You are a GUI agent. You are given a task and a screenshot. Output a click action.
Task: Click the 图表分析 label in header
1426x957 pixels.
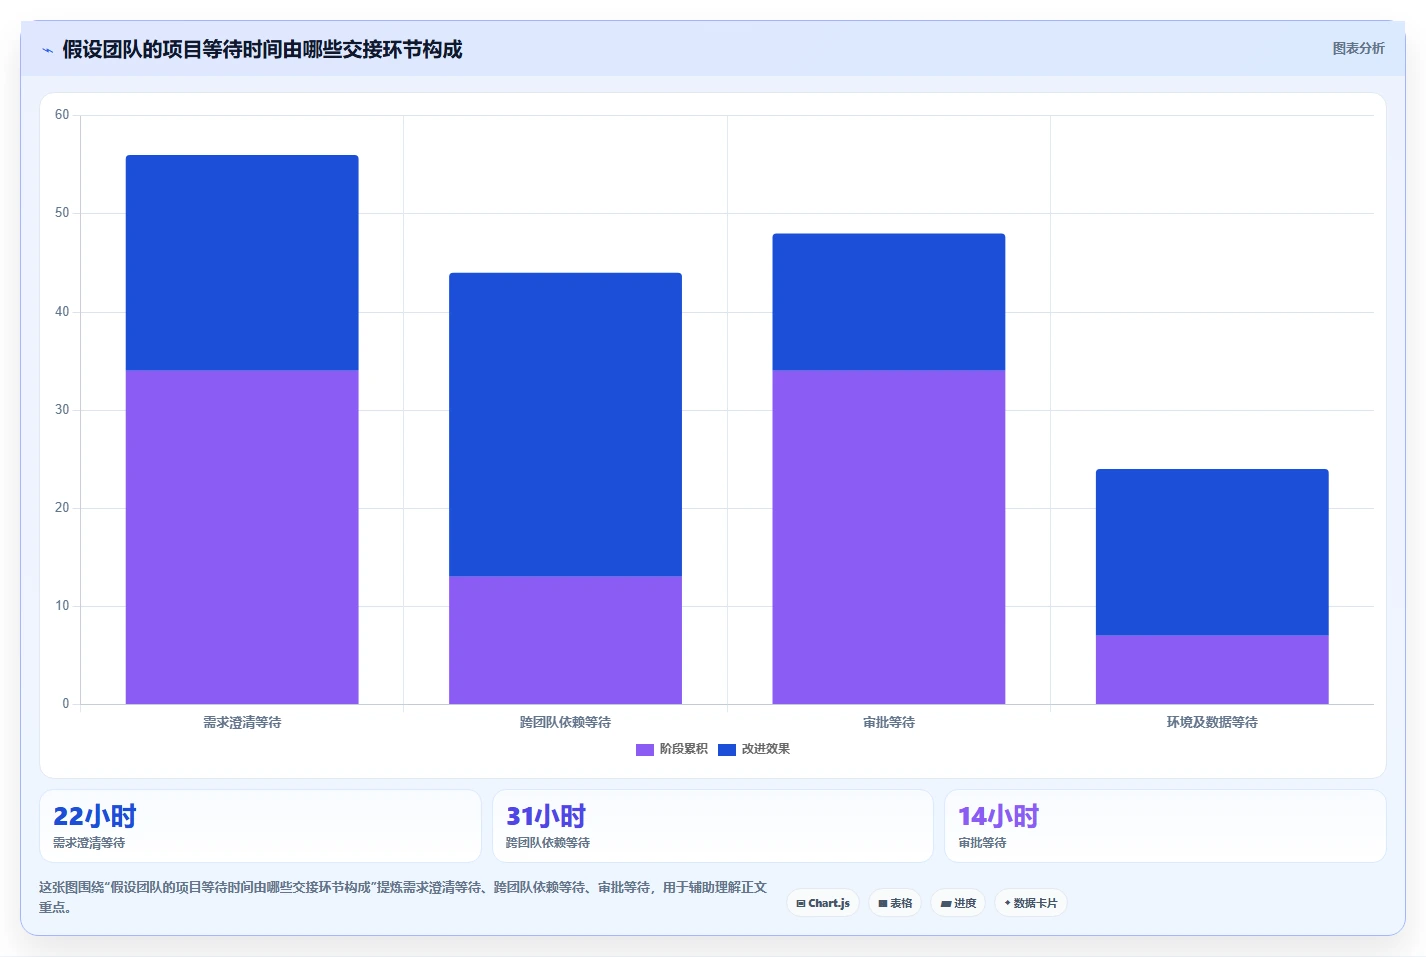[x=1358, y=48]
